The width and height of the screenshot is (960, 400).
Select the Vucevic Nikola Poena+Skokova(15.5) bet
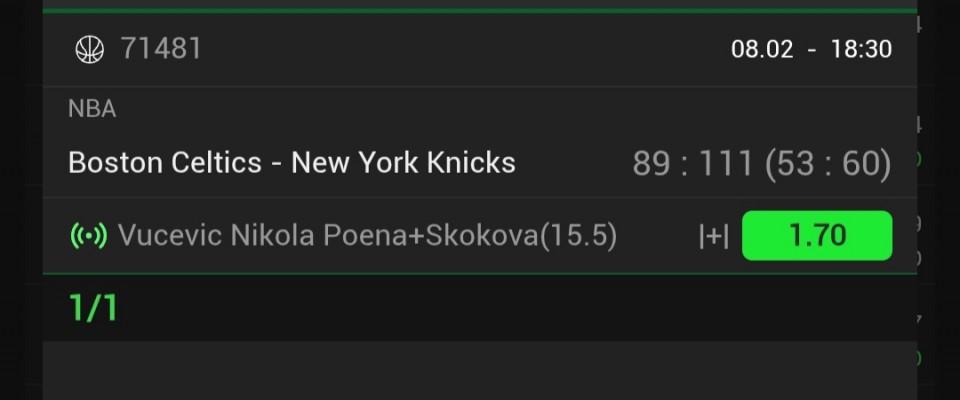coord(367,236)
